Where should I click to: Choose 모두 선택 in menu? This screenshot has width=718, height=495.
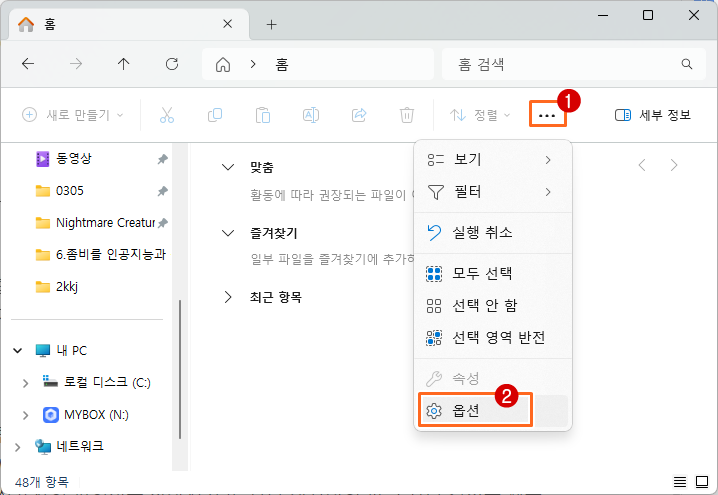(x=493, y=274)
